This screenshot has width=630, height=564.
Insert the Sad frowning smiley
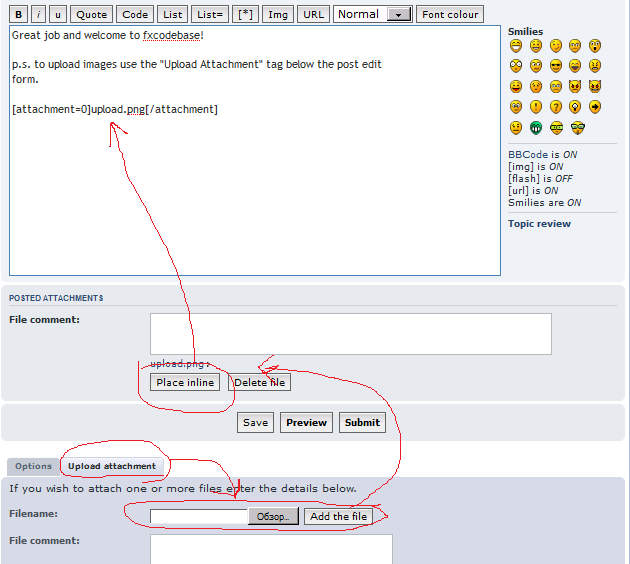click(x=575, y=46)
